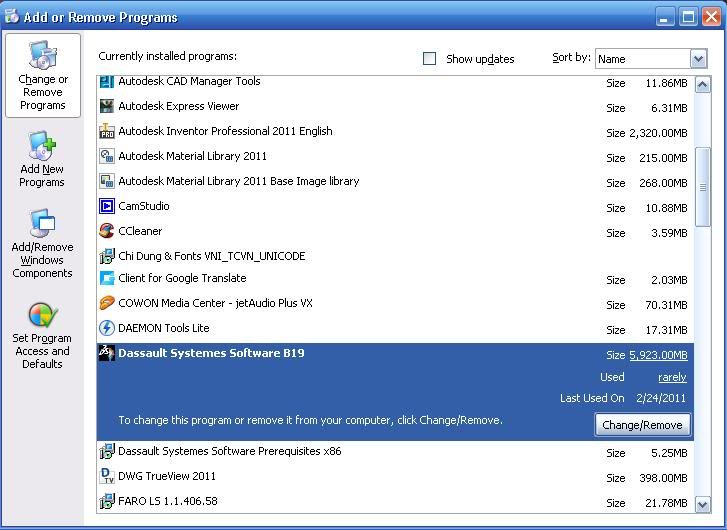Open Add/Remove Windows Components
This screenshot has width=727, height=530.
point(42,243)
